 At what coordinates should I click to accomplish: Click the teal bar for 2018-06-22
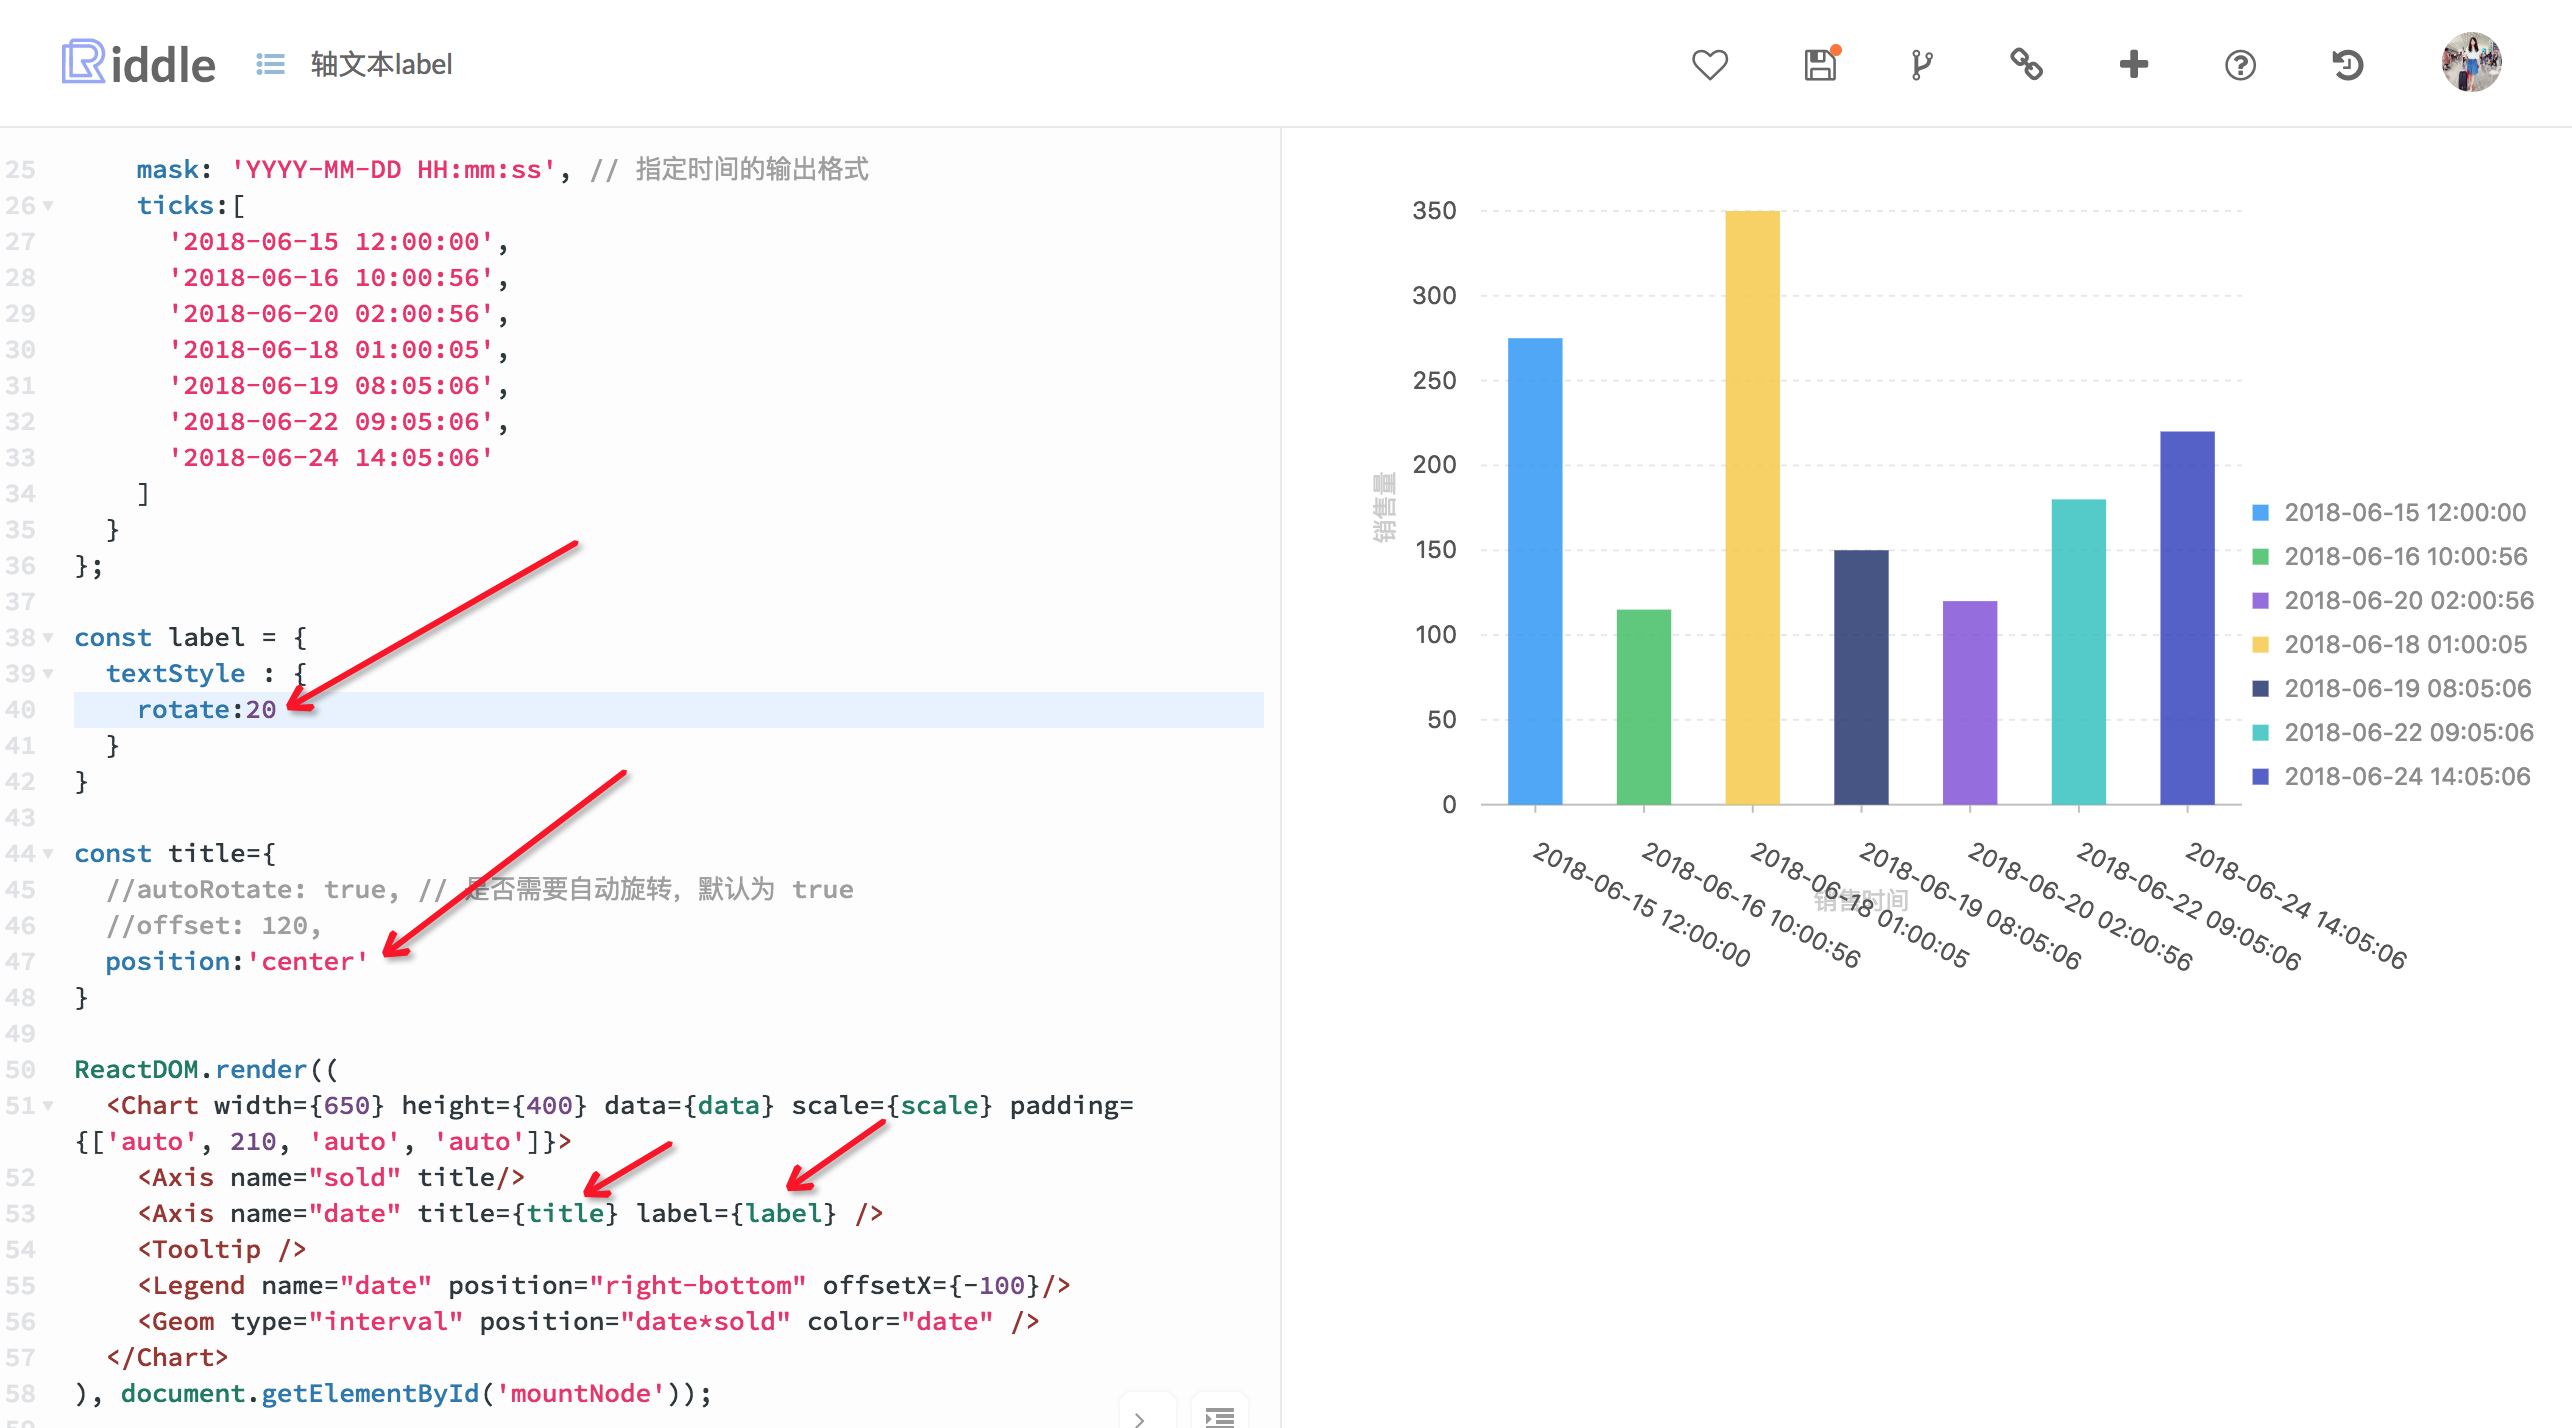(2079, 651)
